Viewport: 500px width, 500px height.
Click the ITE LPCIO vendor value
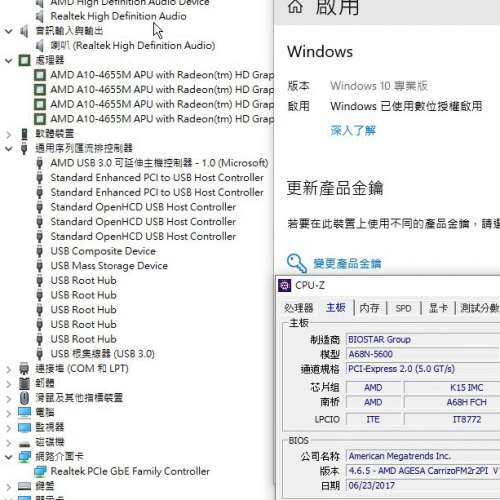coord(374,419)
